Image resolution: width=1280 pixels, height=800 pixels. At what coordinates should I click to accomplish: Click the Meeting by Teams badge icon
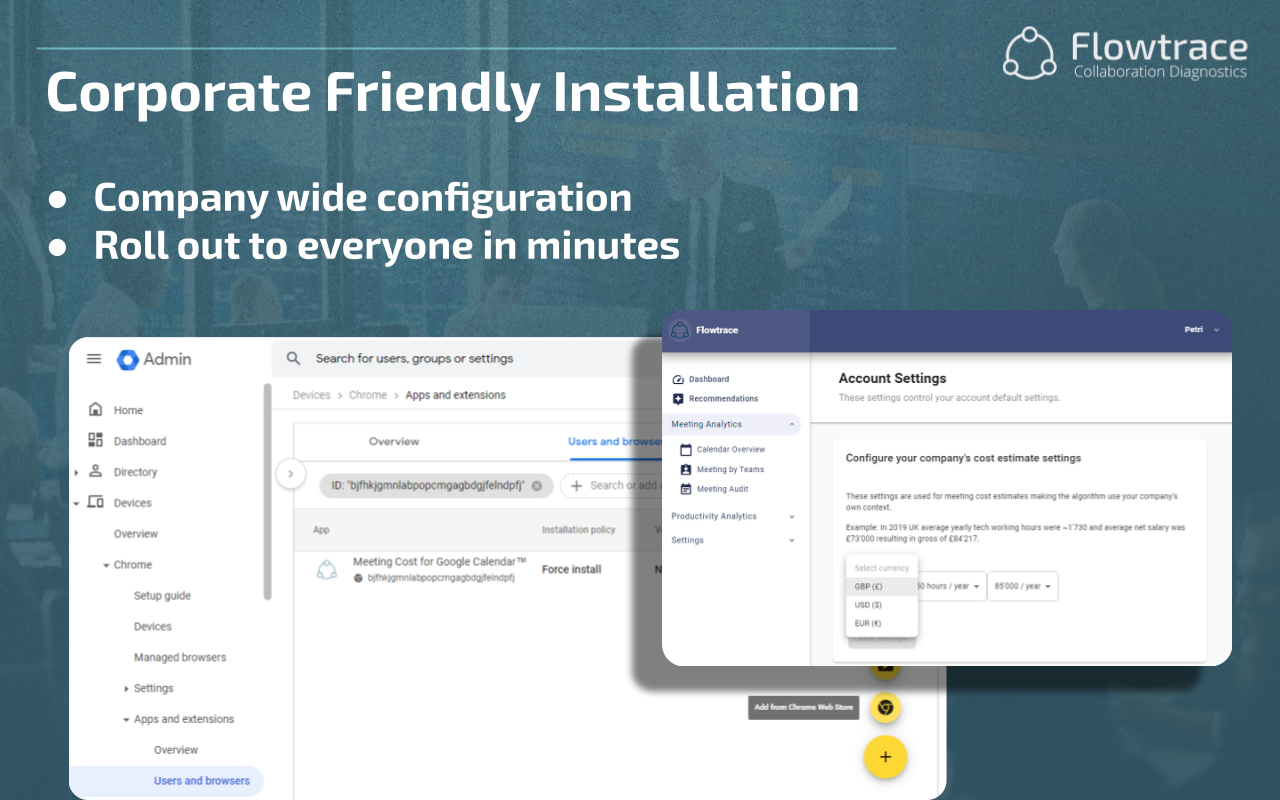coord(686,469)
